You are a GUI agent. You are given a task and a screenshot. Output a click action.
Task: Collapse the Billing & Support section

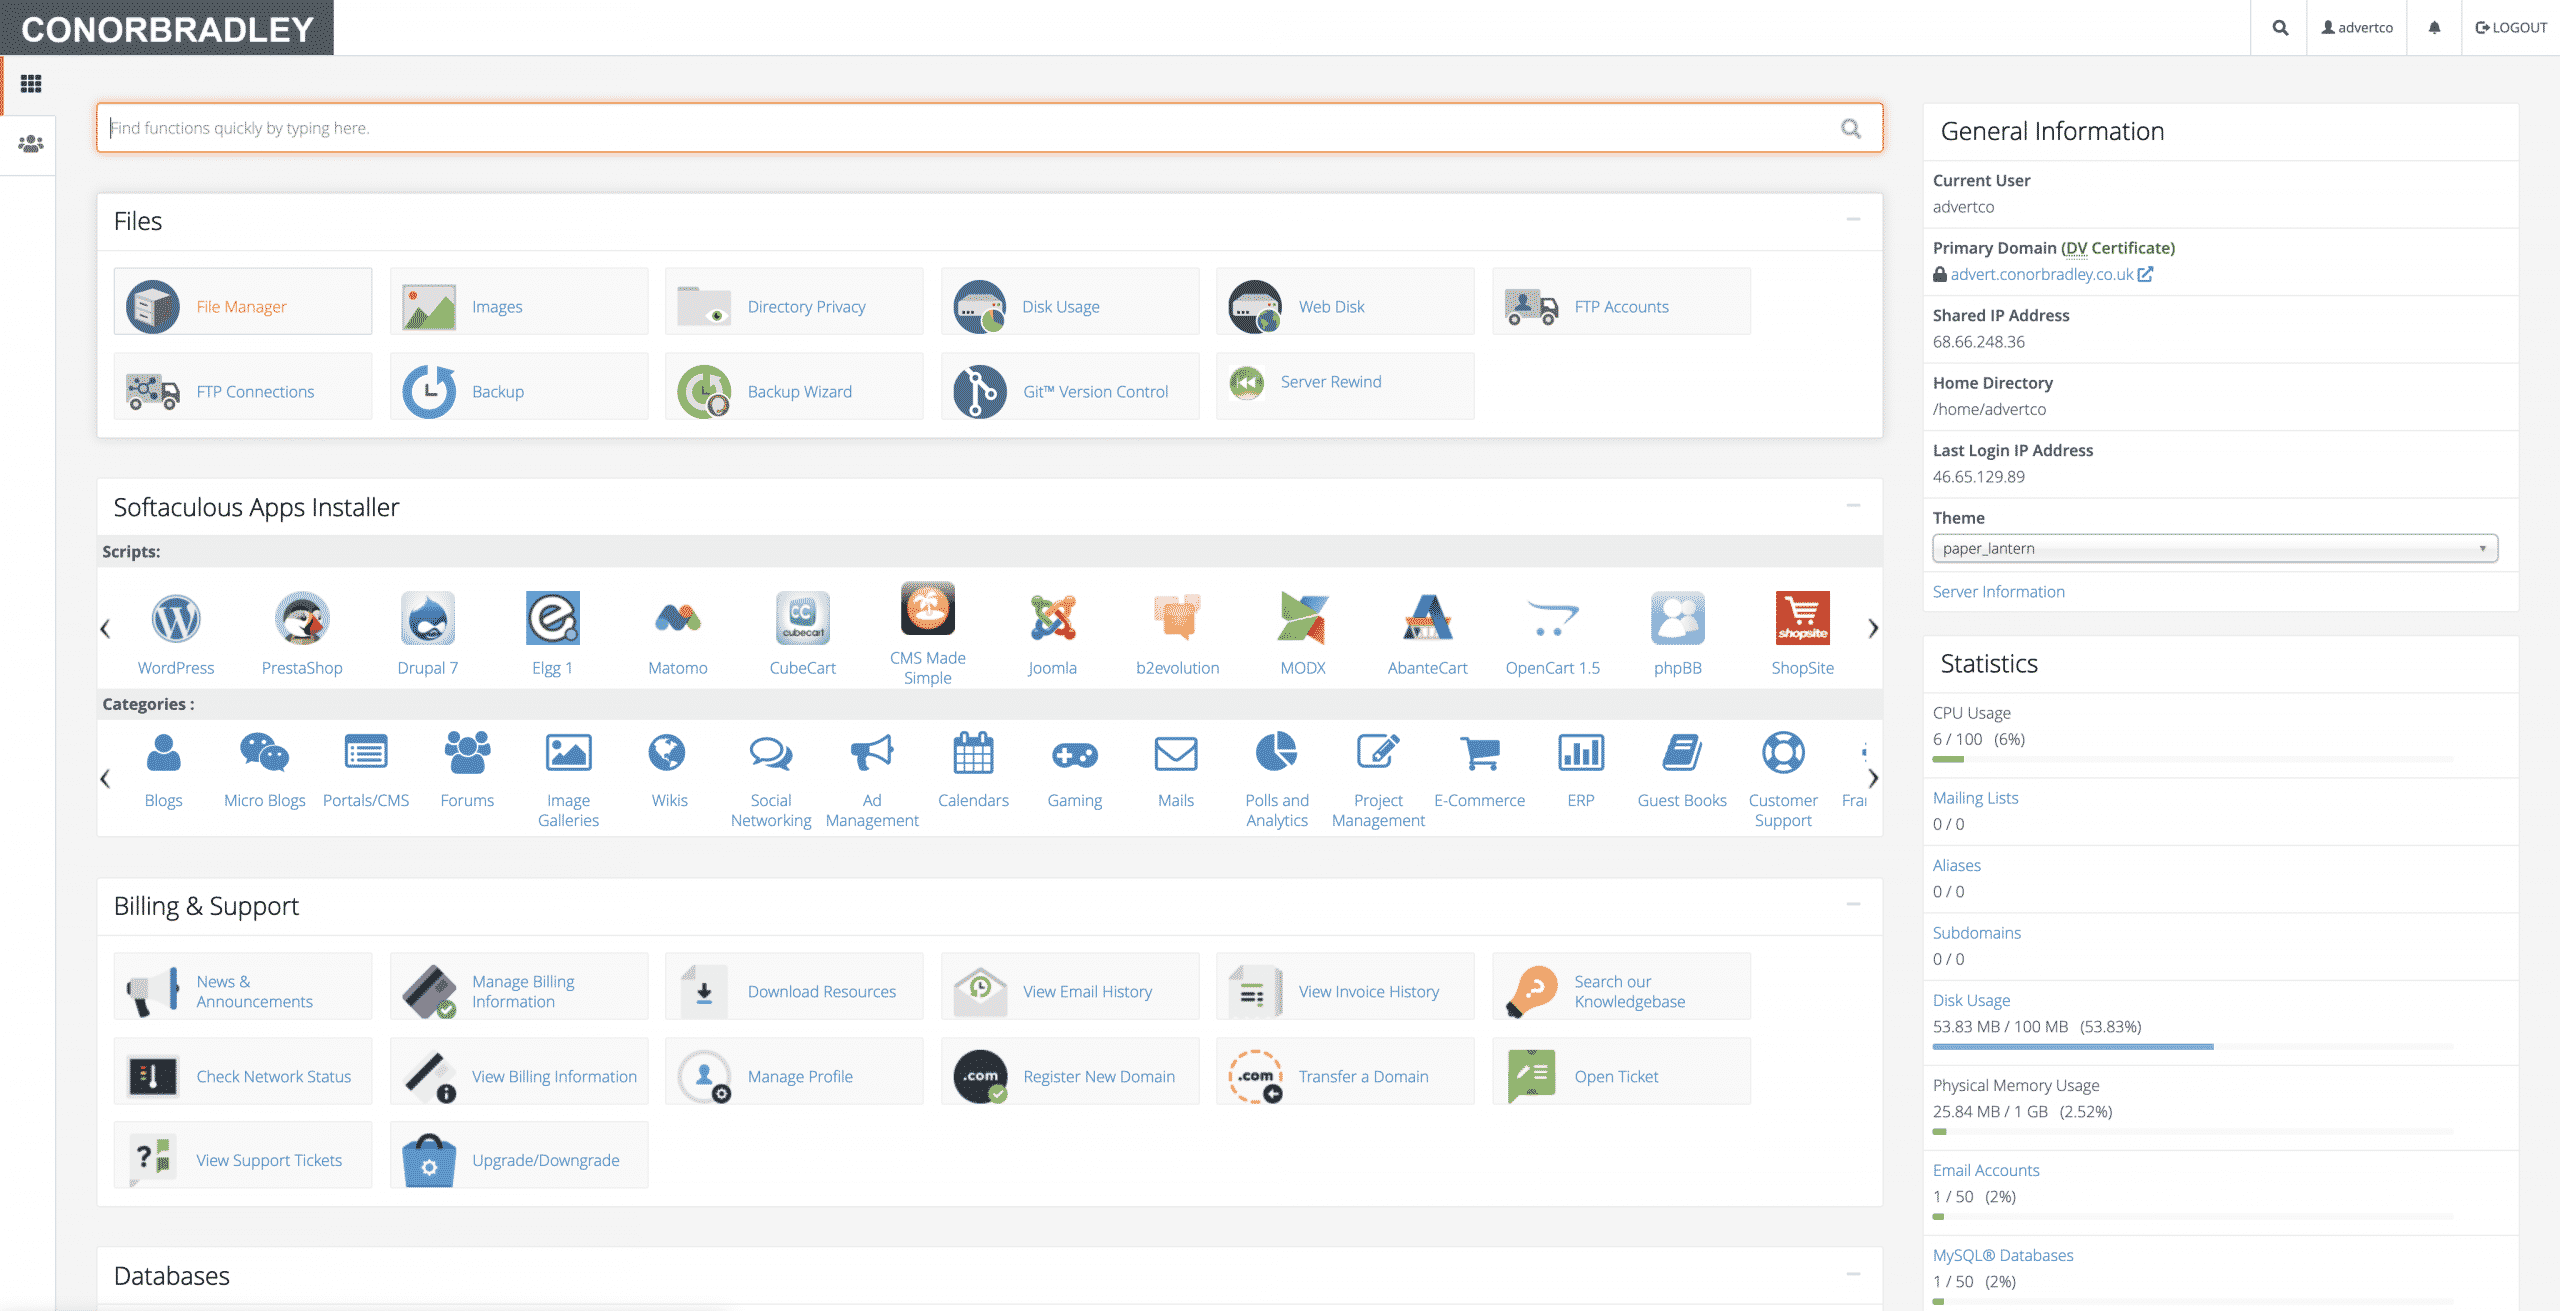click(x=1853, y=904)
